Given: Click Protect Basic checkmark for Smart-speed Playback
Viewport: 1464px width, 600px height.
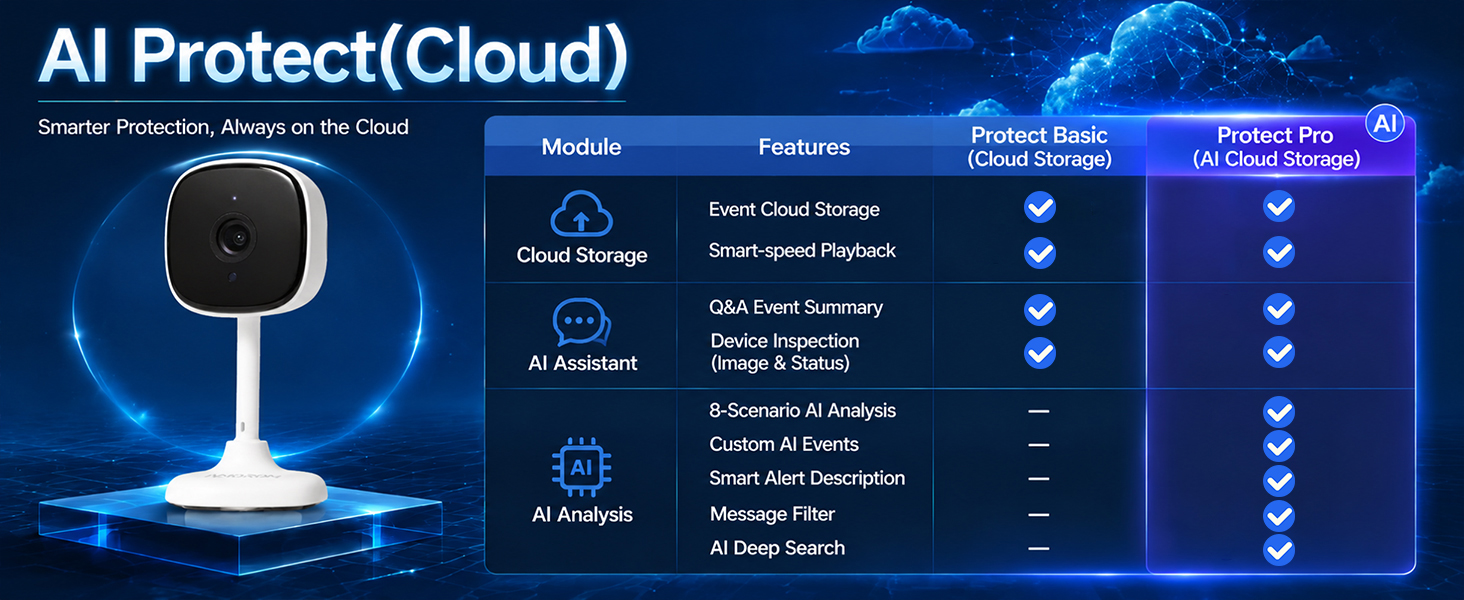Looking at the screenshot, I should pos(1040,252).
